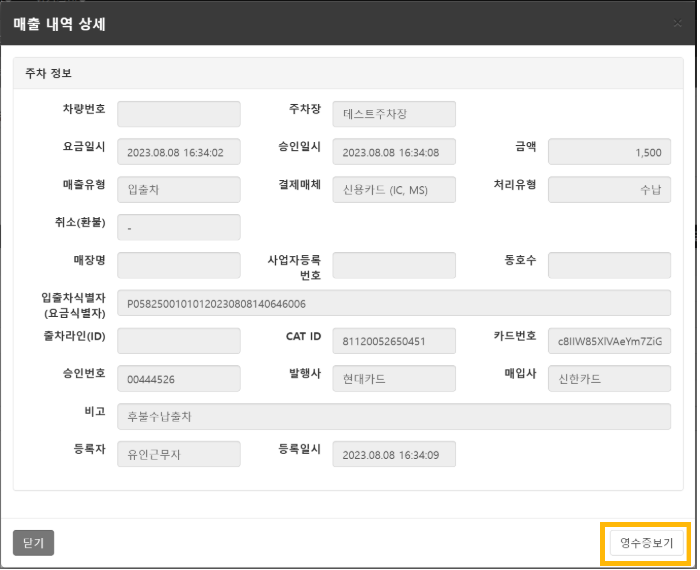Click the 요금일시 label
Image resolution: width=700 pixels, height=570 pixels.
[84, 147]
